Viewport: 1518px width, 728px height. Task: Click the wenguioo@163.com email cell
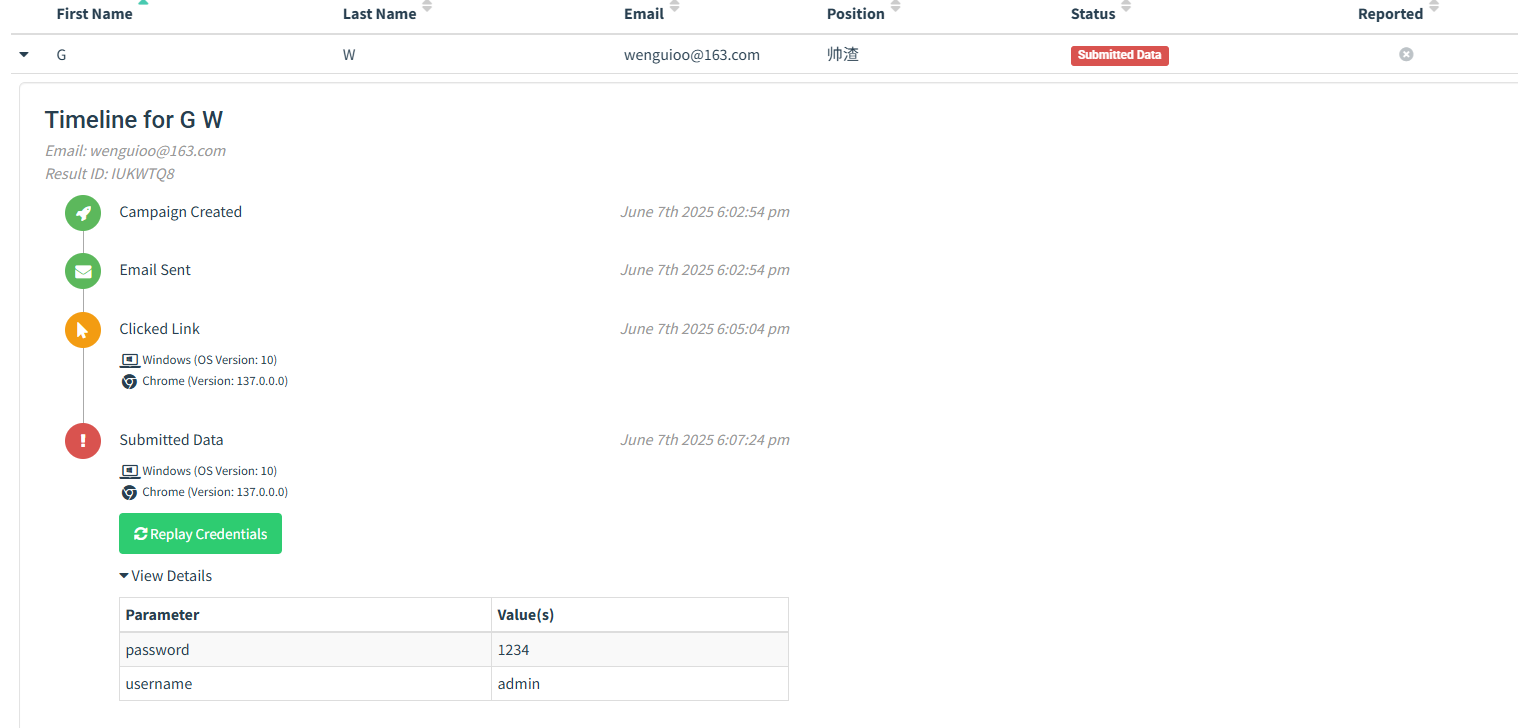click(692, 55)
